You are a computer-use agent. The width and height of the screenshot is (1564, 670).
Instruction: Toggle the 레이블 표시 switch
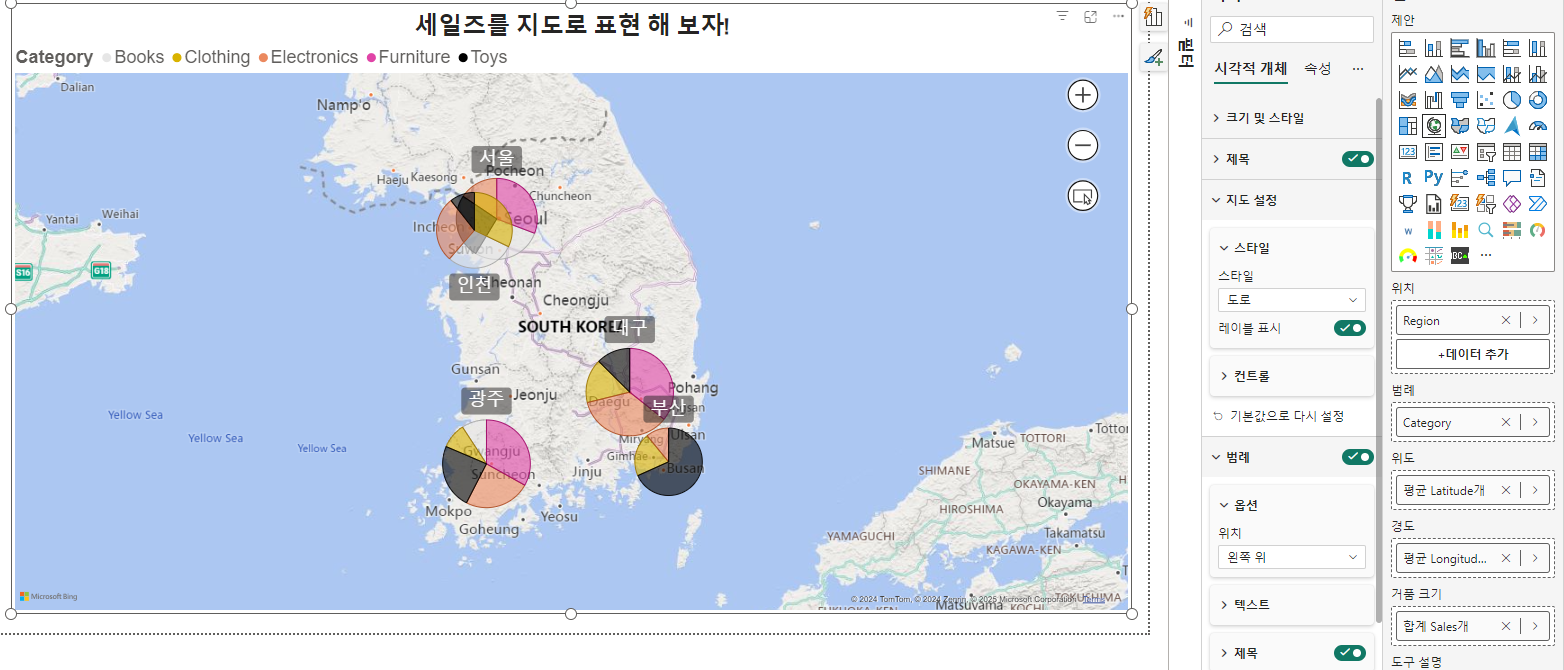[1350, 328]
